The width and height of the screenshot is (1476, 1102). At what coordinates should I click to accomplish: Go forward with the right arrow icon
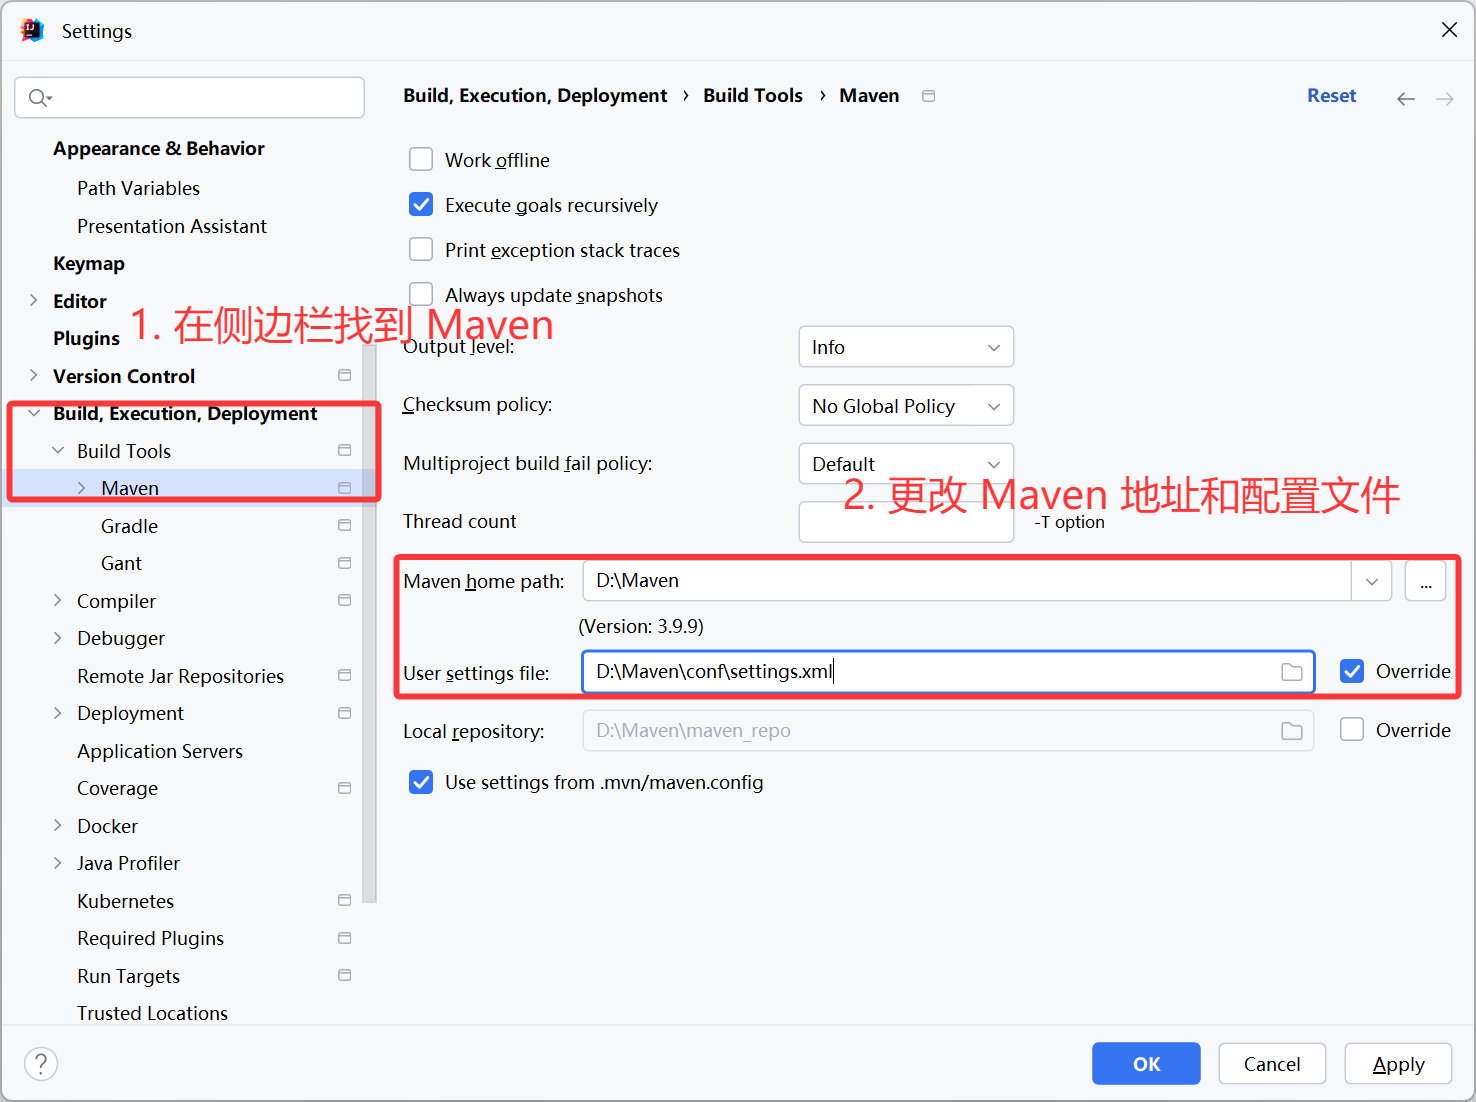(x=1444, y=98)
